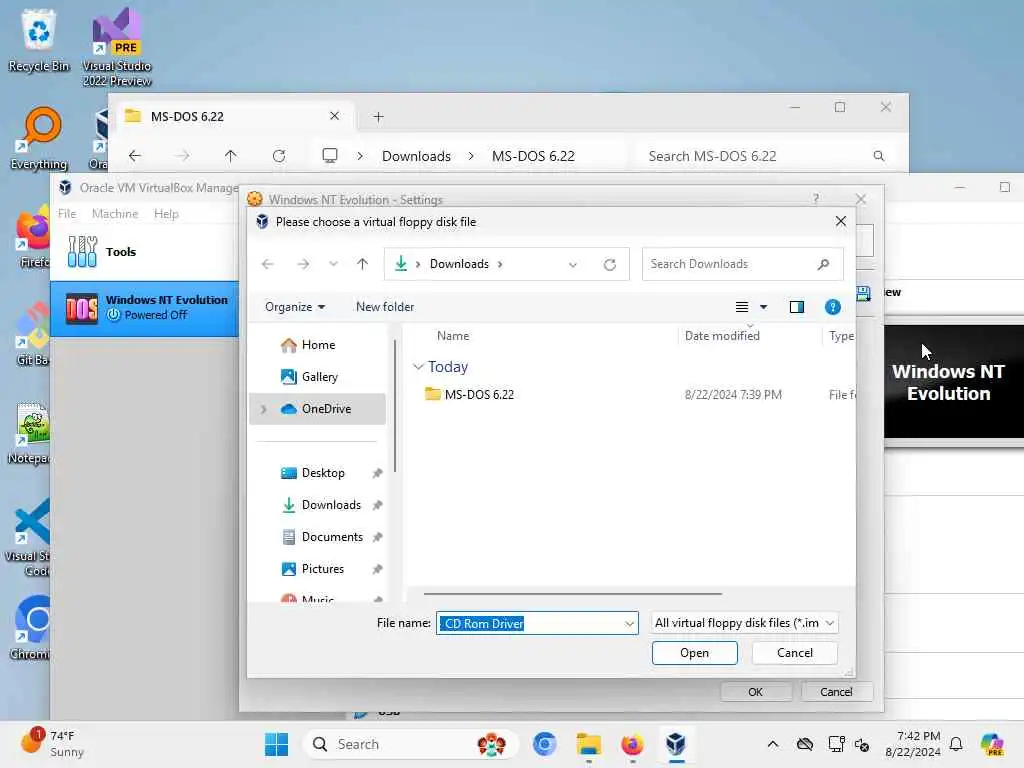Close the MS-DOS 6.22 Explorer tab
The height and width of the screenshot is (768, 1024).
click(334, 116)
